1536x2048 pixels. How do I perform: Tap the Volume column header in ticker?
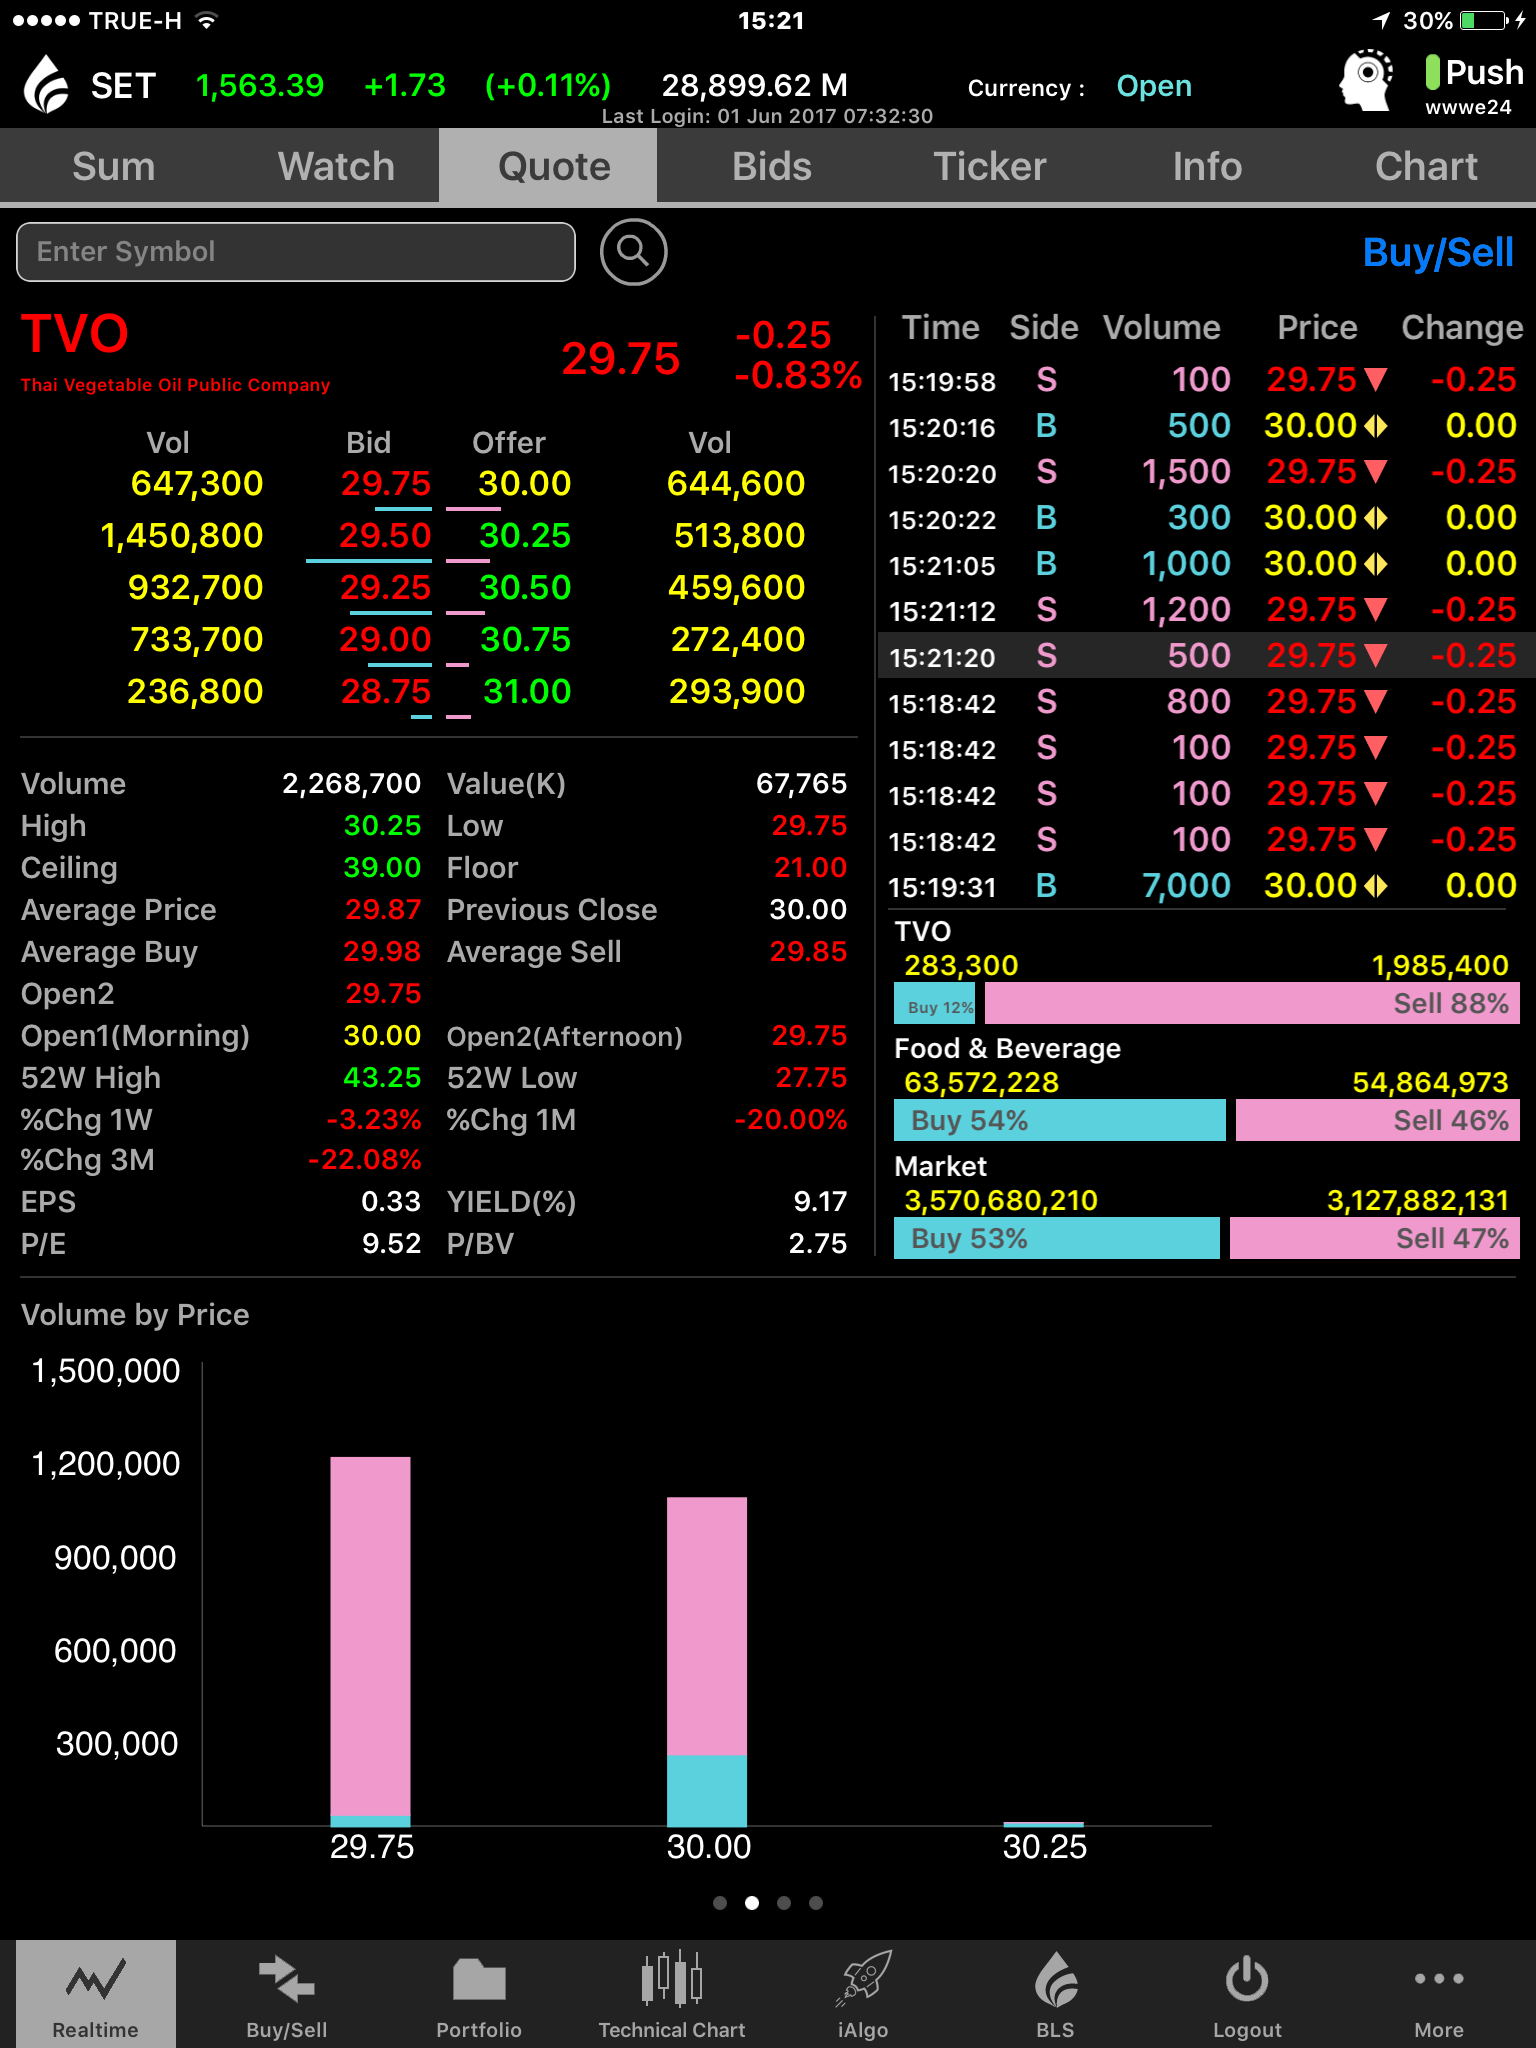point(1161,328)
